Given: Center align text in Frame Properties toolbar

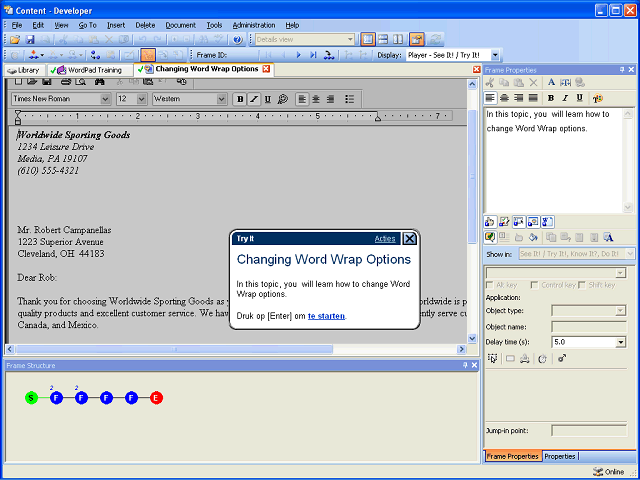Looking at the screenshot, I should point(504,98).
